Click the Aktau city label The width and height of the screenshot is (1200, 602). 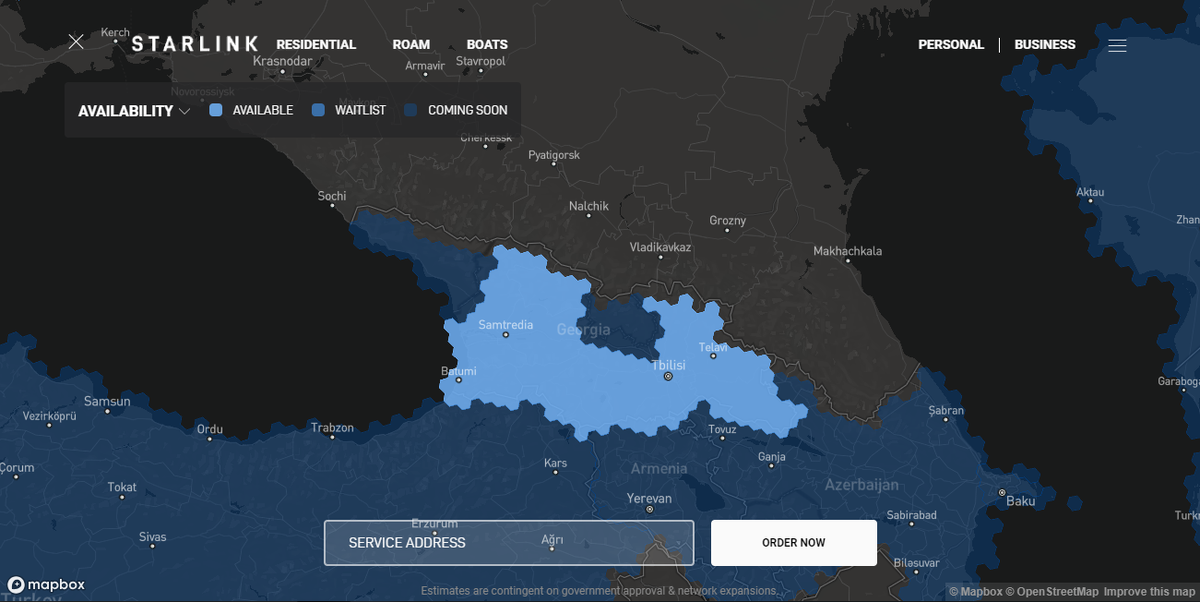[1090, 192]
